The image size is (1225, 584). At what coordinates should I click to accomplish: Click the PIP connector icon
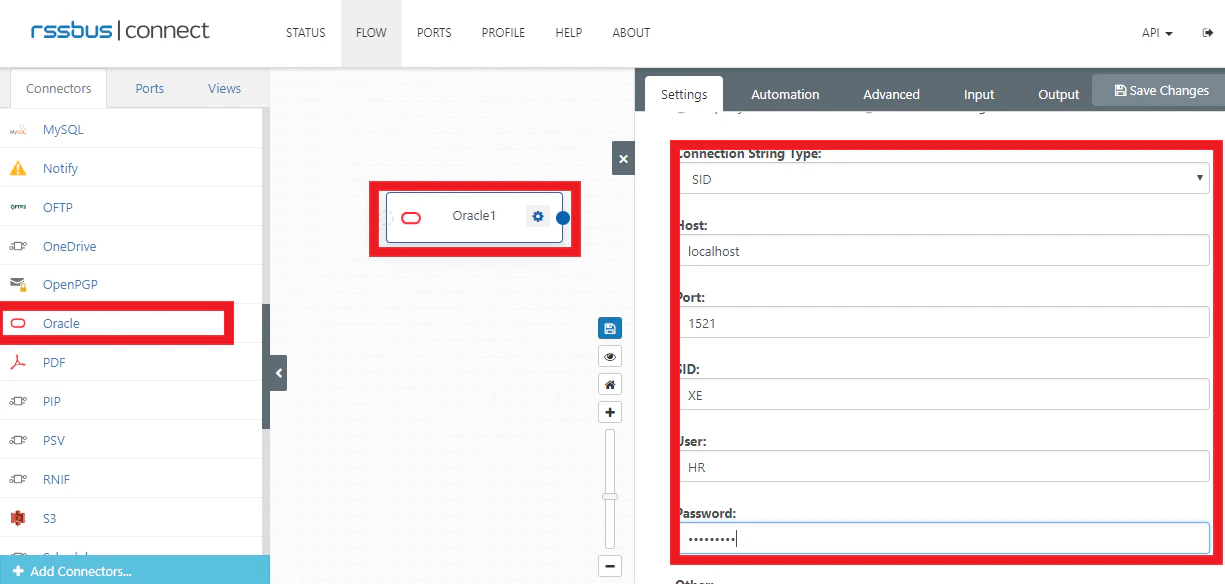(x=18, y=401)
